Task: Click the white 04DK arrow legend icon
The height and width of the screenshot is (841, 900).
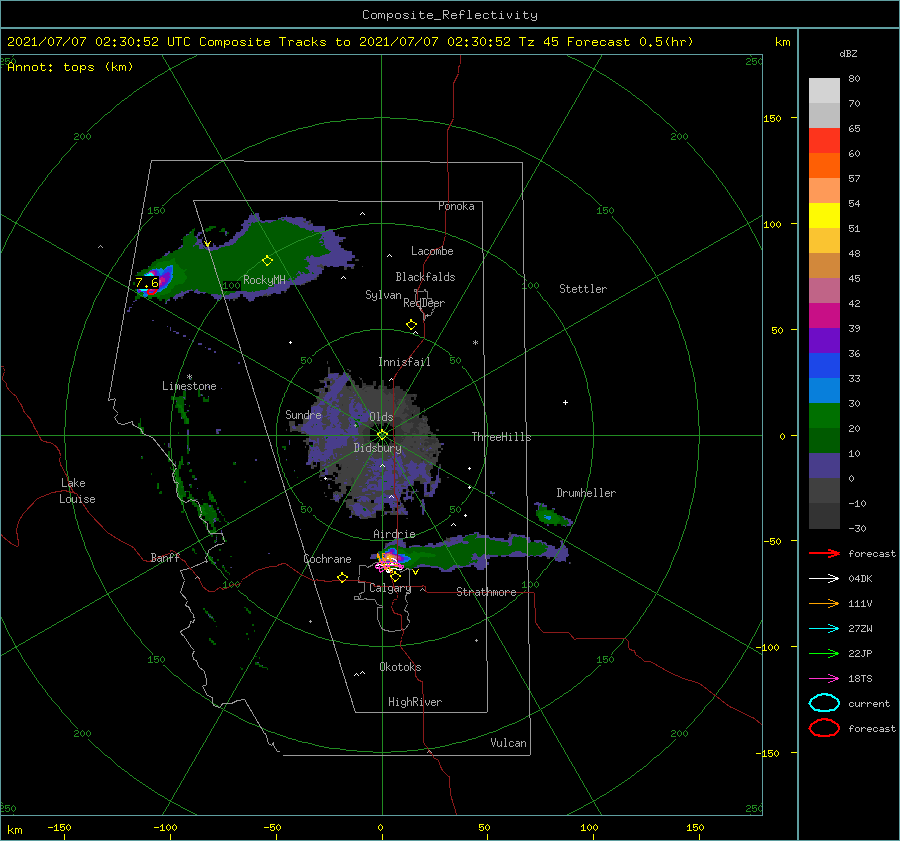Action: click(x=824, y=579)
